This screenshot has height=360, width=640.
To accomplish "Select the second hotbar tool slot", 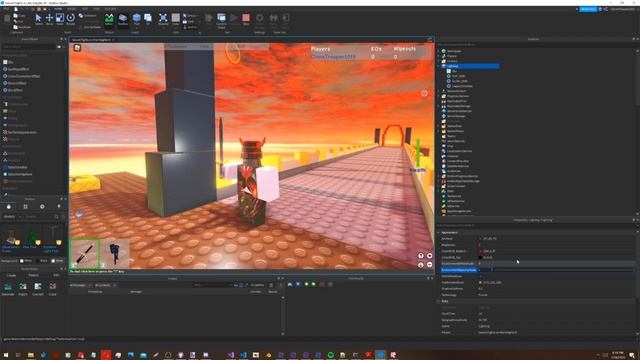I will (x=115, y=253).
